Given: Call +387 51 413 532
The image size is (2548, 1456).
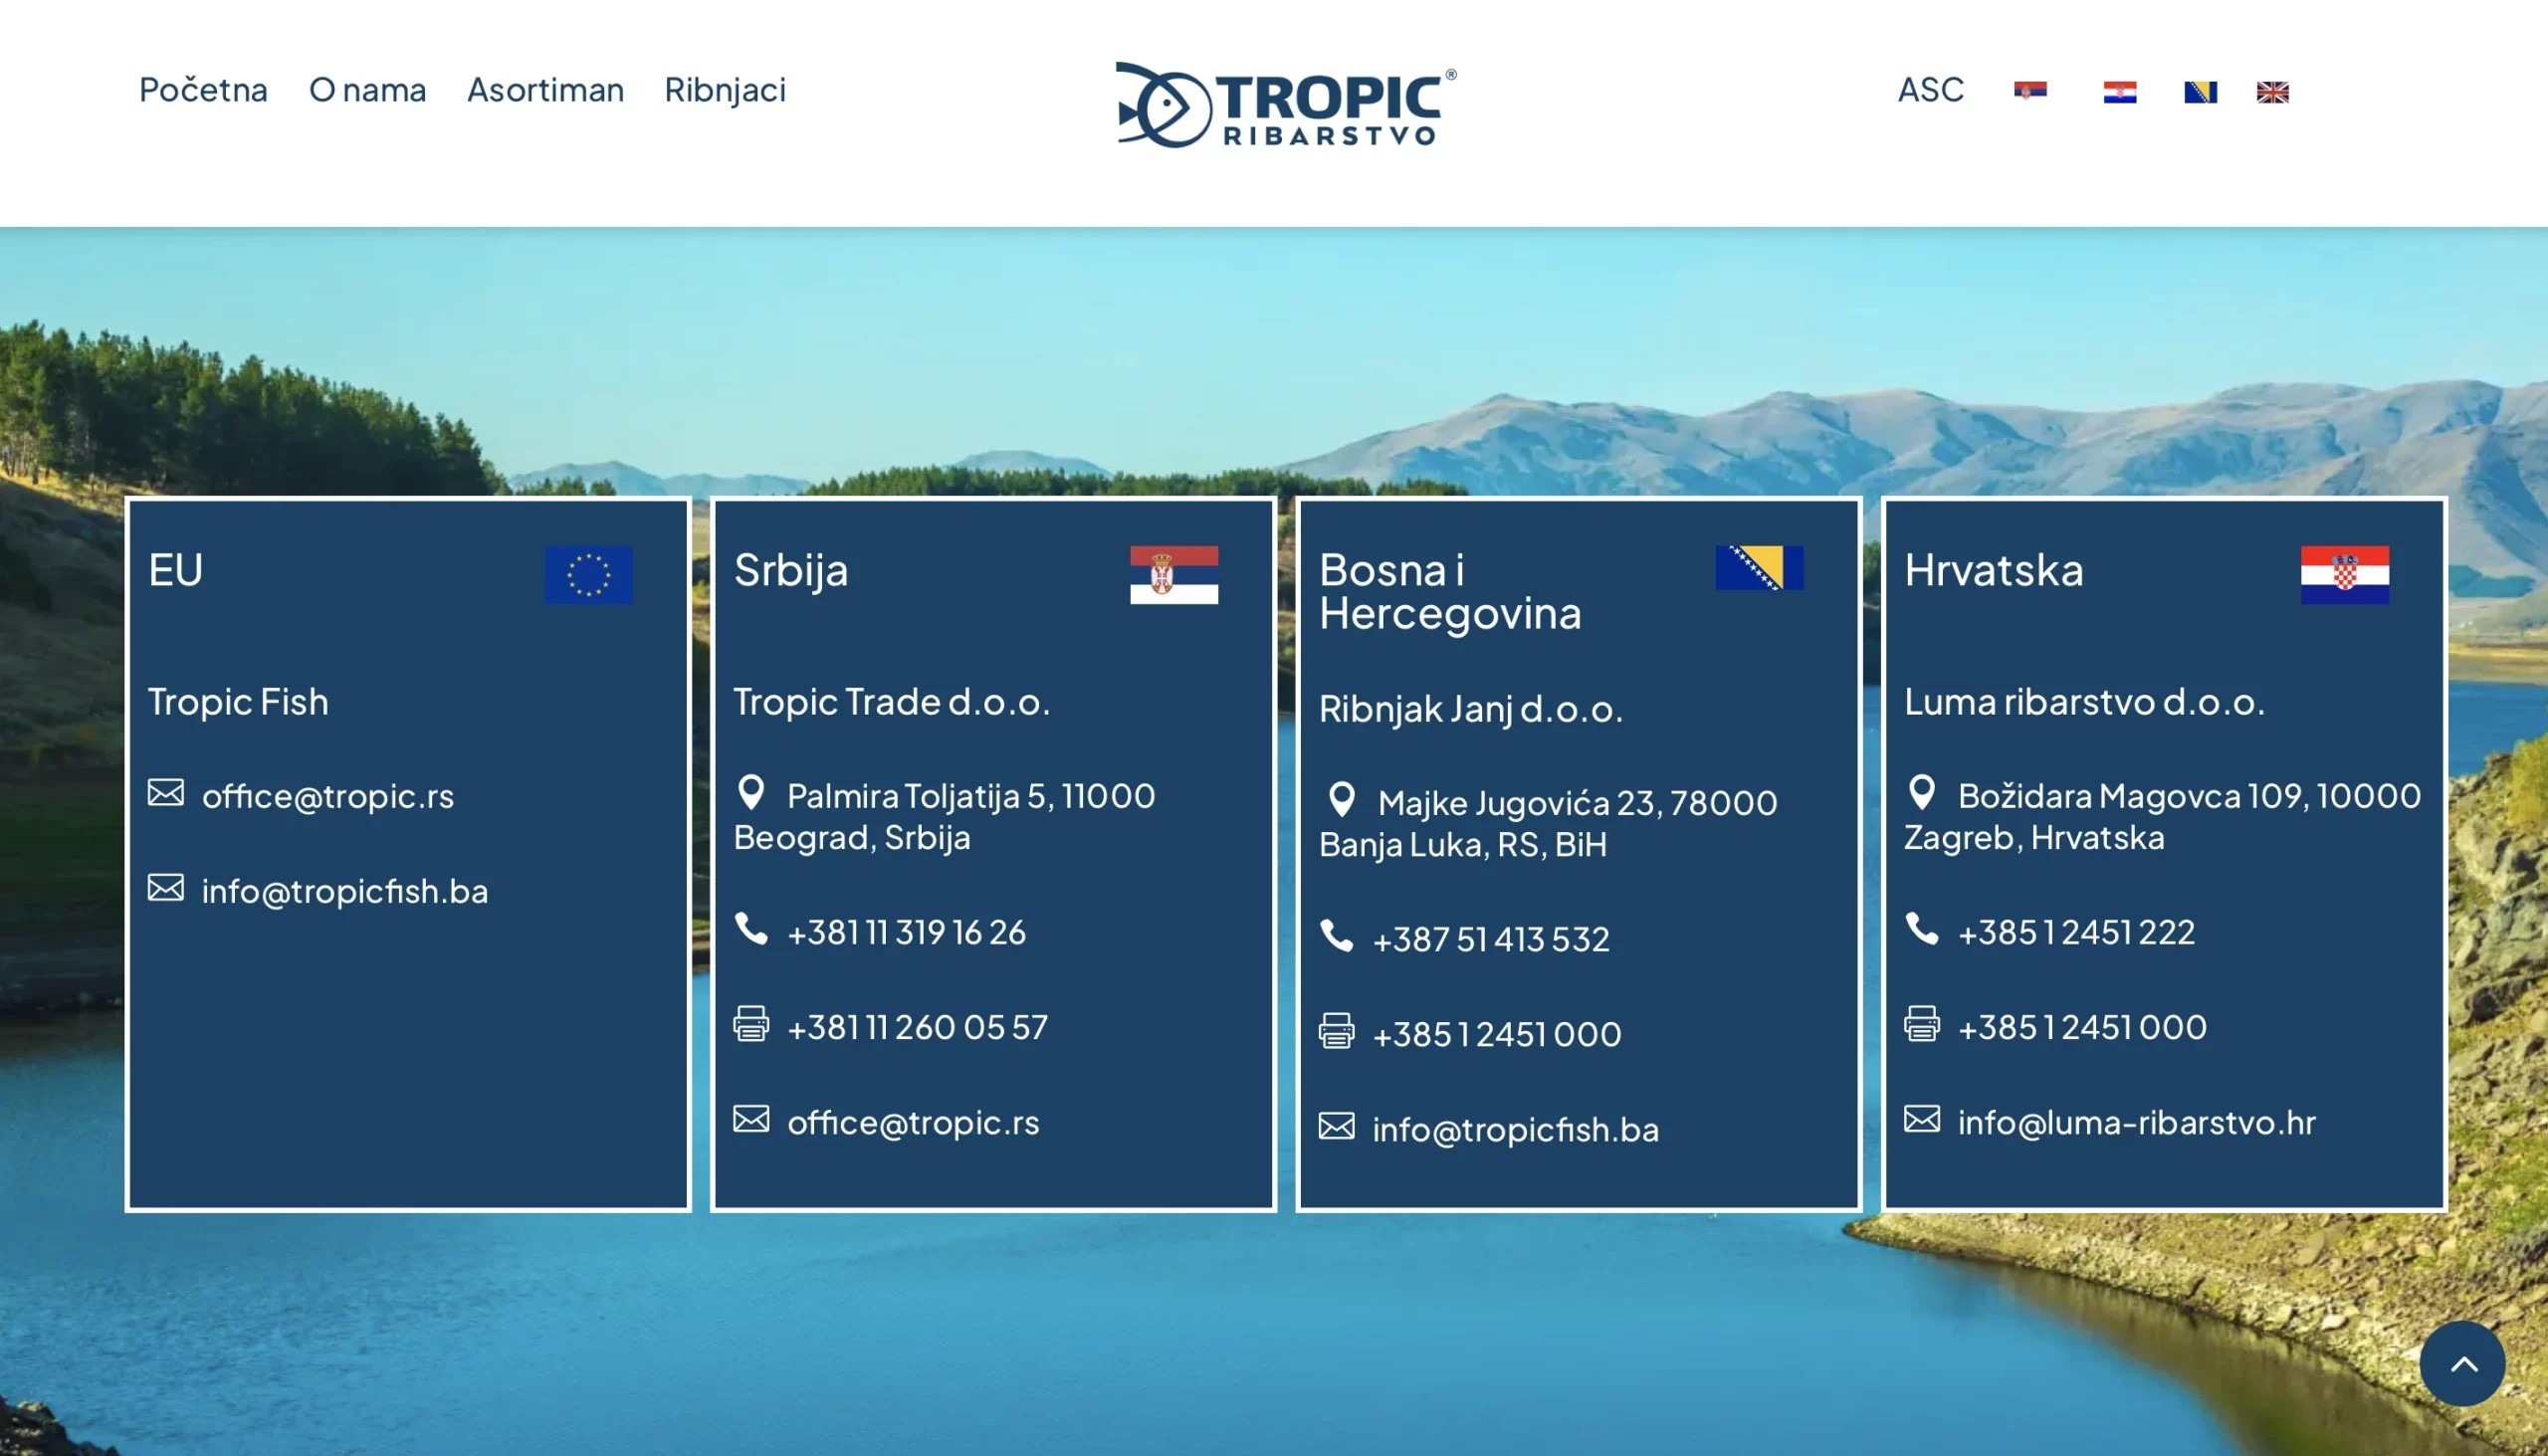Looking at the screenshot, I should pyautogui.click(x=1491, y=939).
